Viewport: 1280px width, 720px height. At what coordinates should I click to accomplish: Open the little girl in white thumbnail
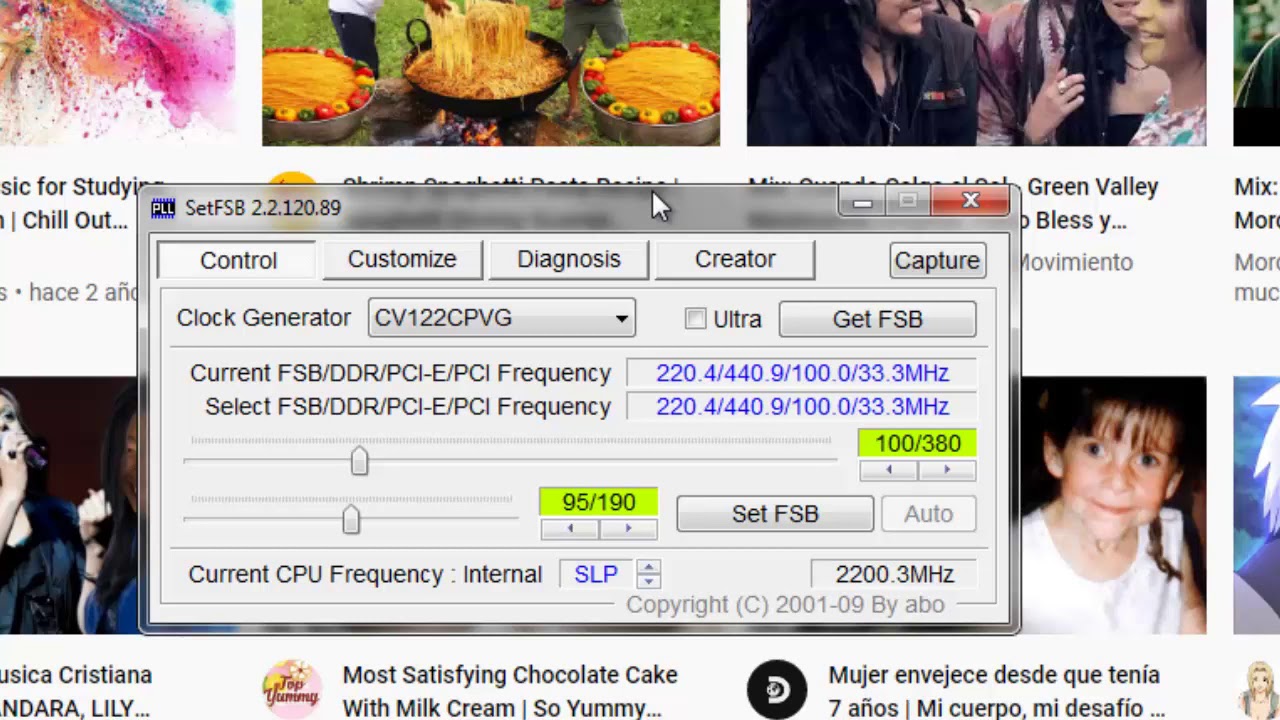(x=1114, y=505)
